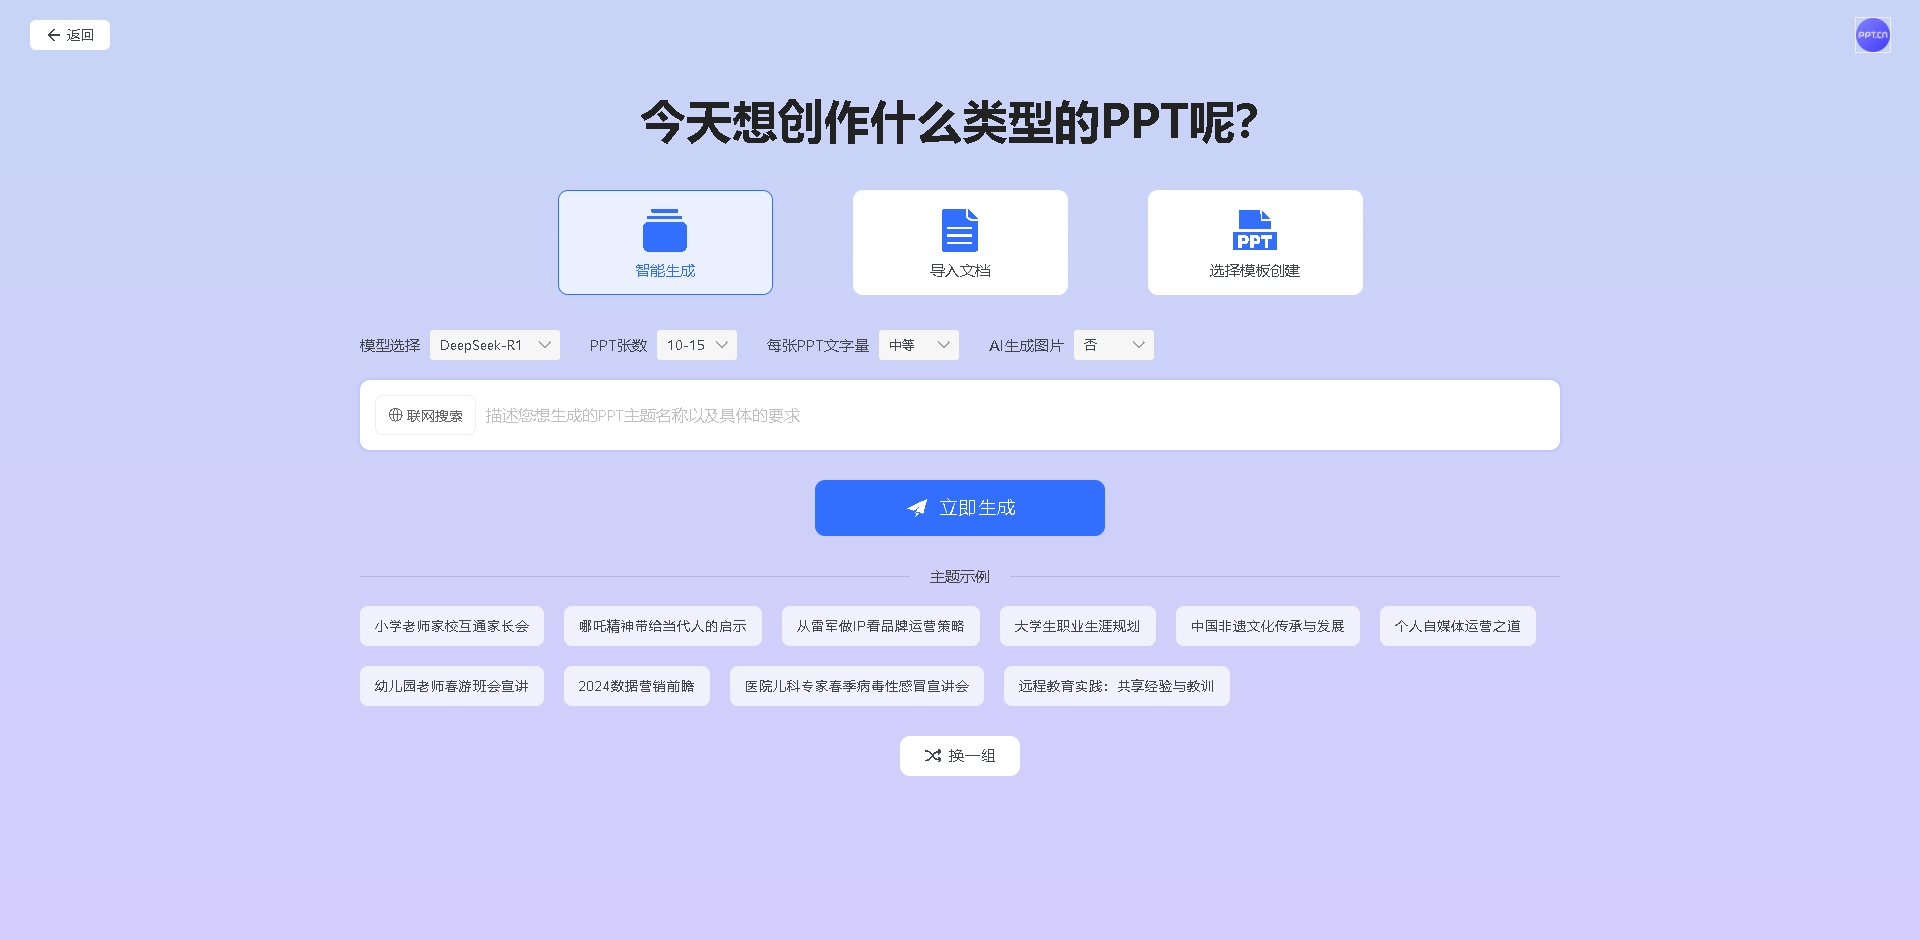
Task: Click the PPT template file icon
Action: click(x=1254, y=231)
